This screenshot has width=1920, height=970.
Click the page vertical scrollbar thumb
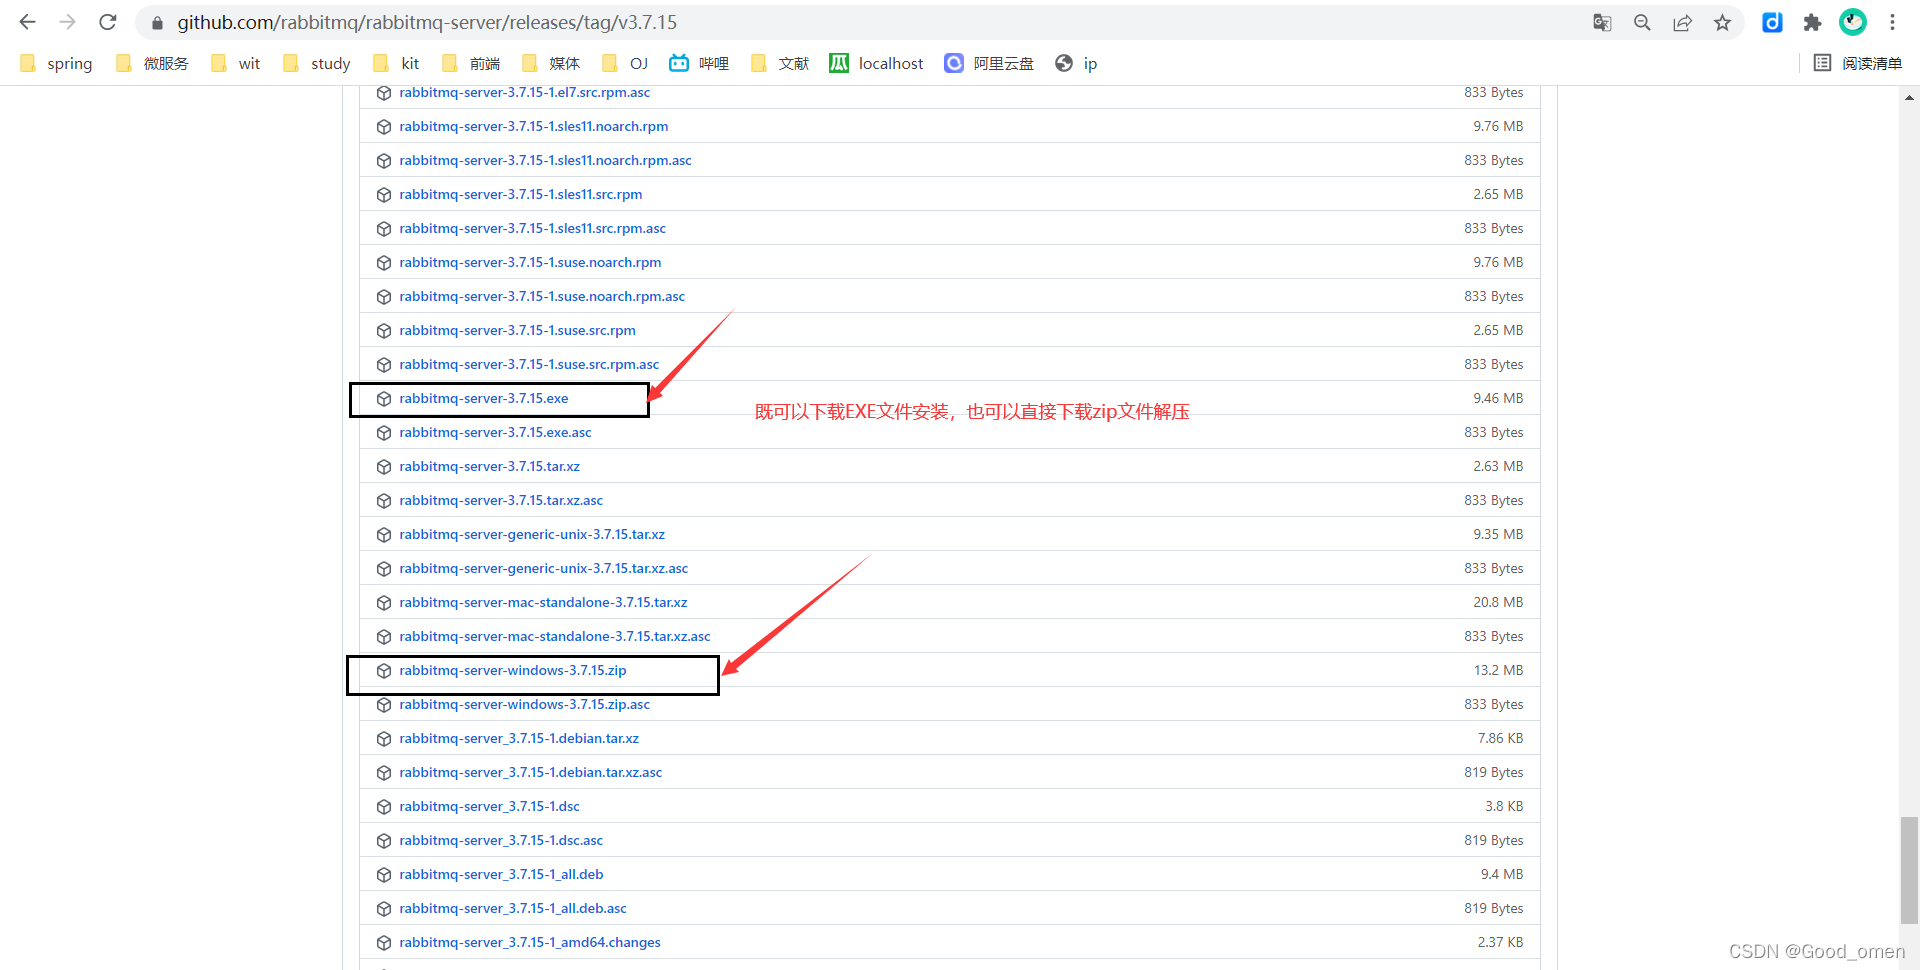coord(1909,870)
